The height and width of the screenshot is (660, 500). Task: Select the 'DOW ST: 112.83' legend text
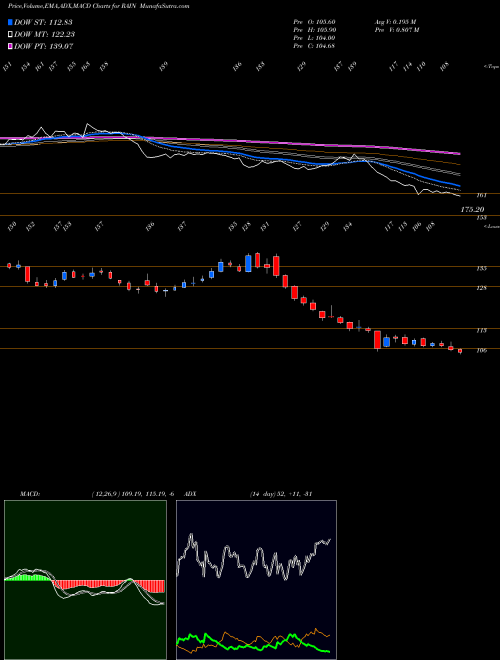pos(44,22)
